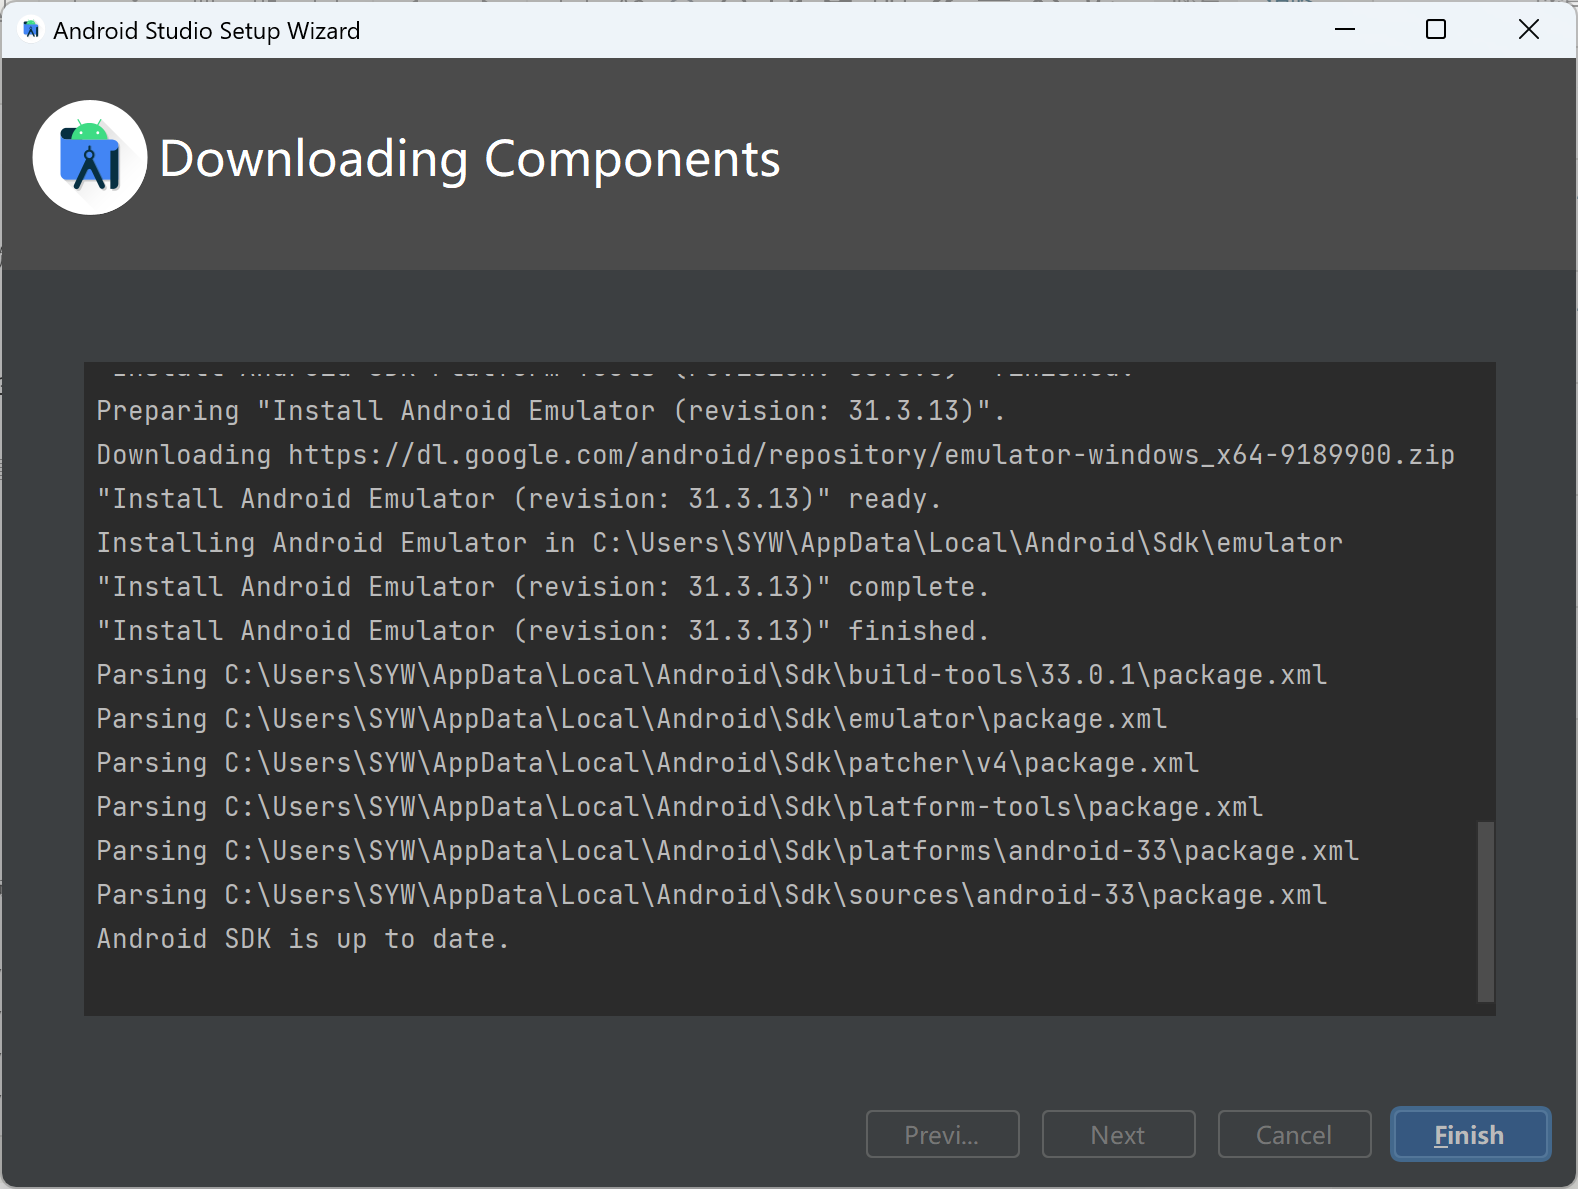This screenshot has width=1578, height=1189.
Task: Click the Emulator 'finished.' log line
Action: (543, 631)
